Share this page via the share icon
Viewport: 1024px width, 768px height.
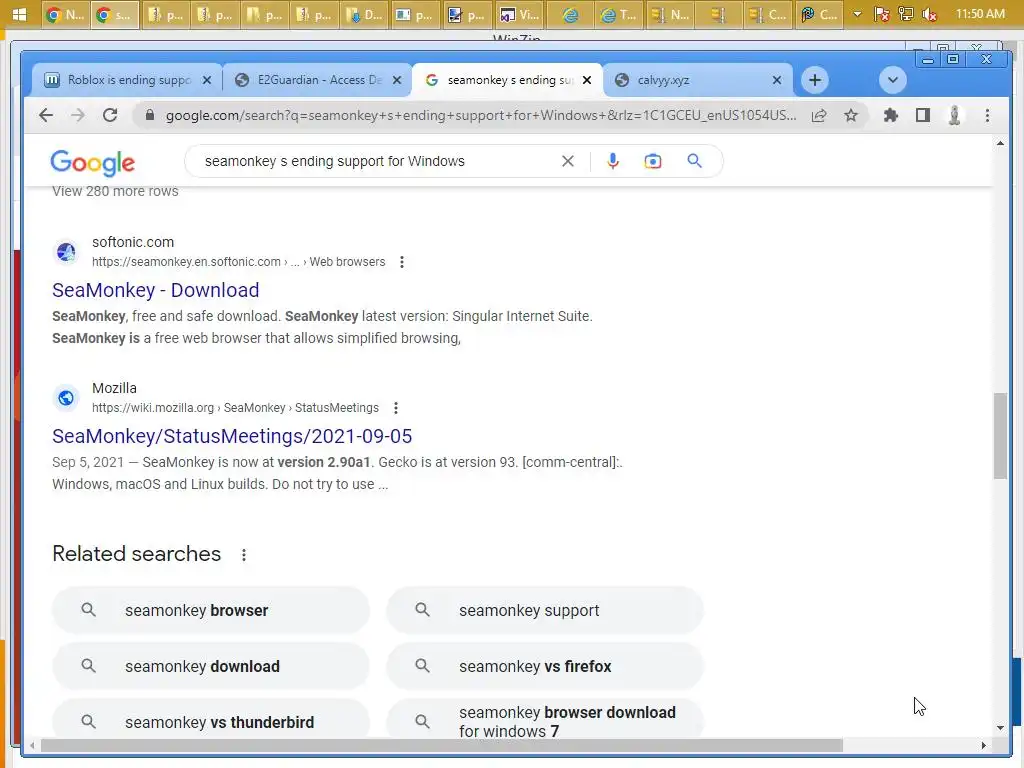coord(819,116)
